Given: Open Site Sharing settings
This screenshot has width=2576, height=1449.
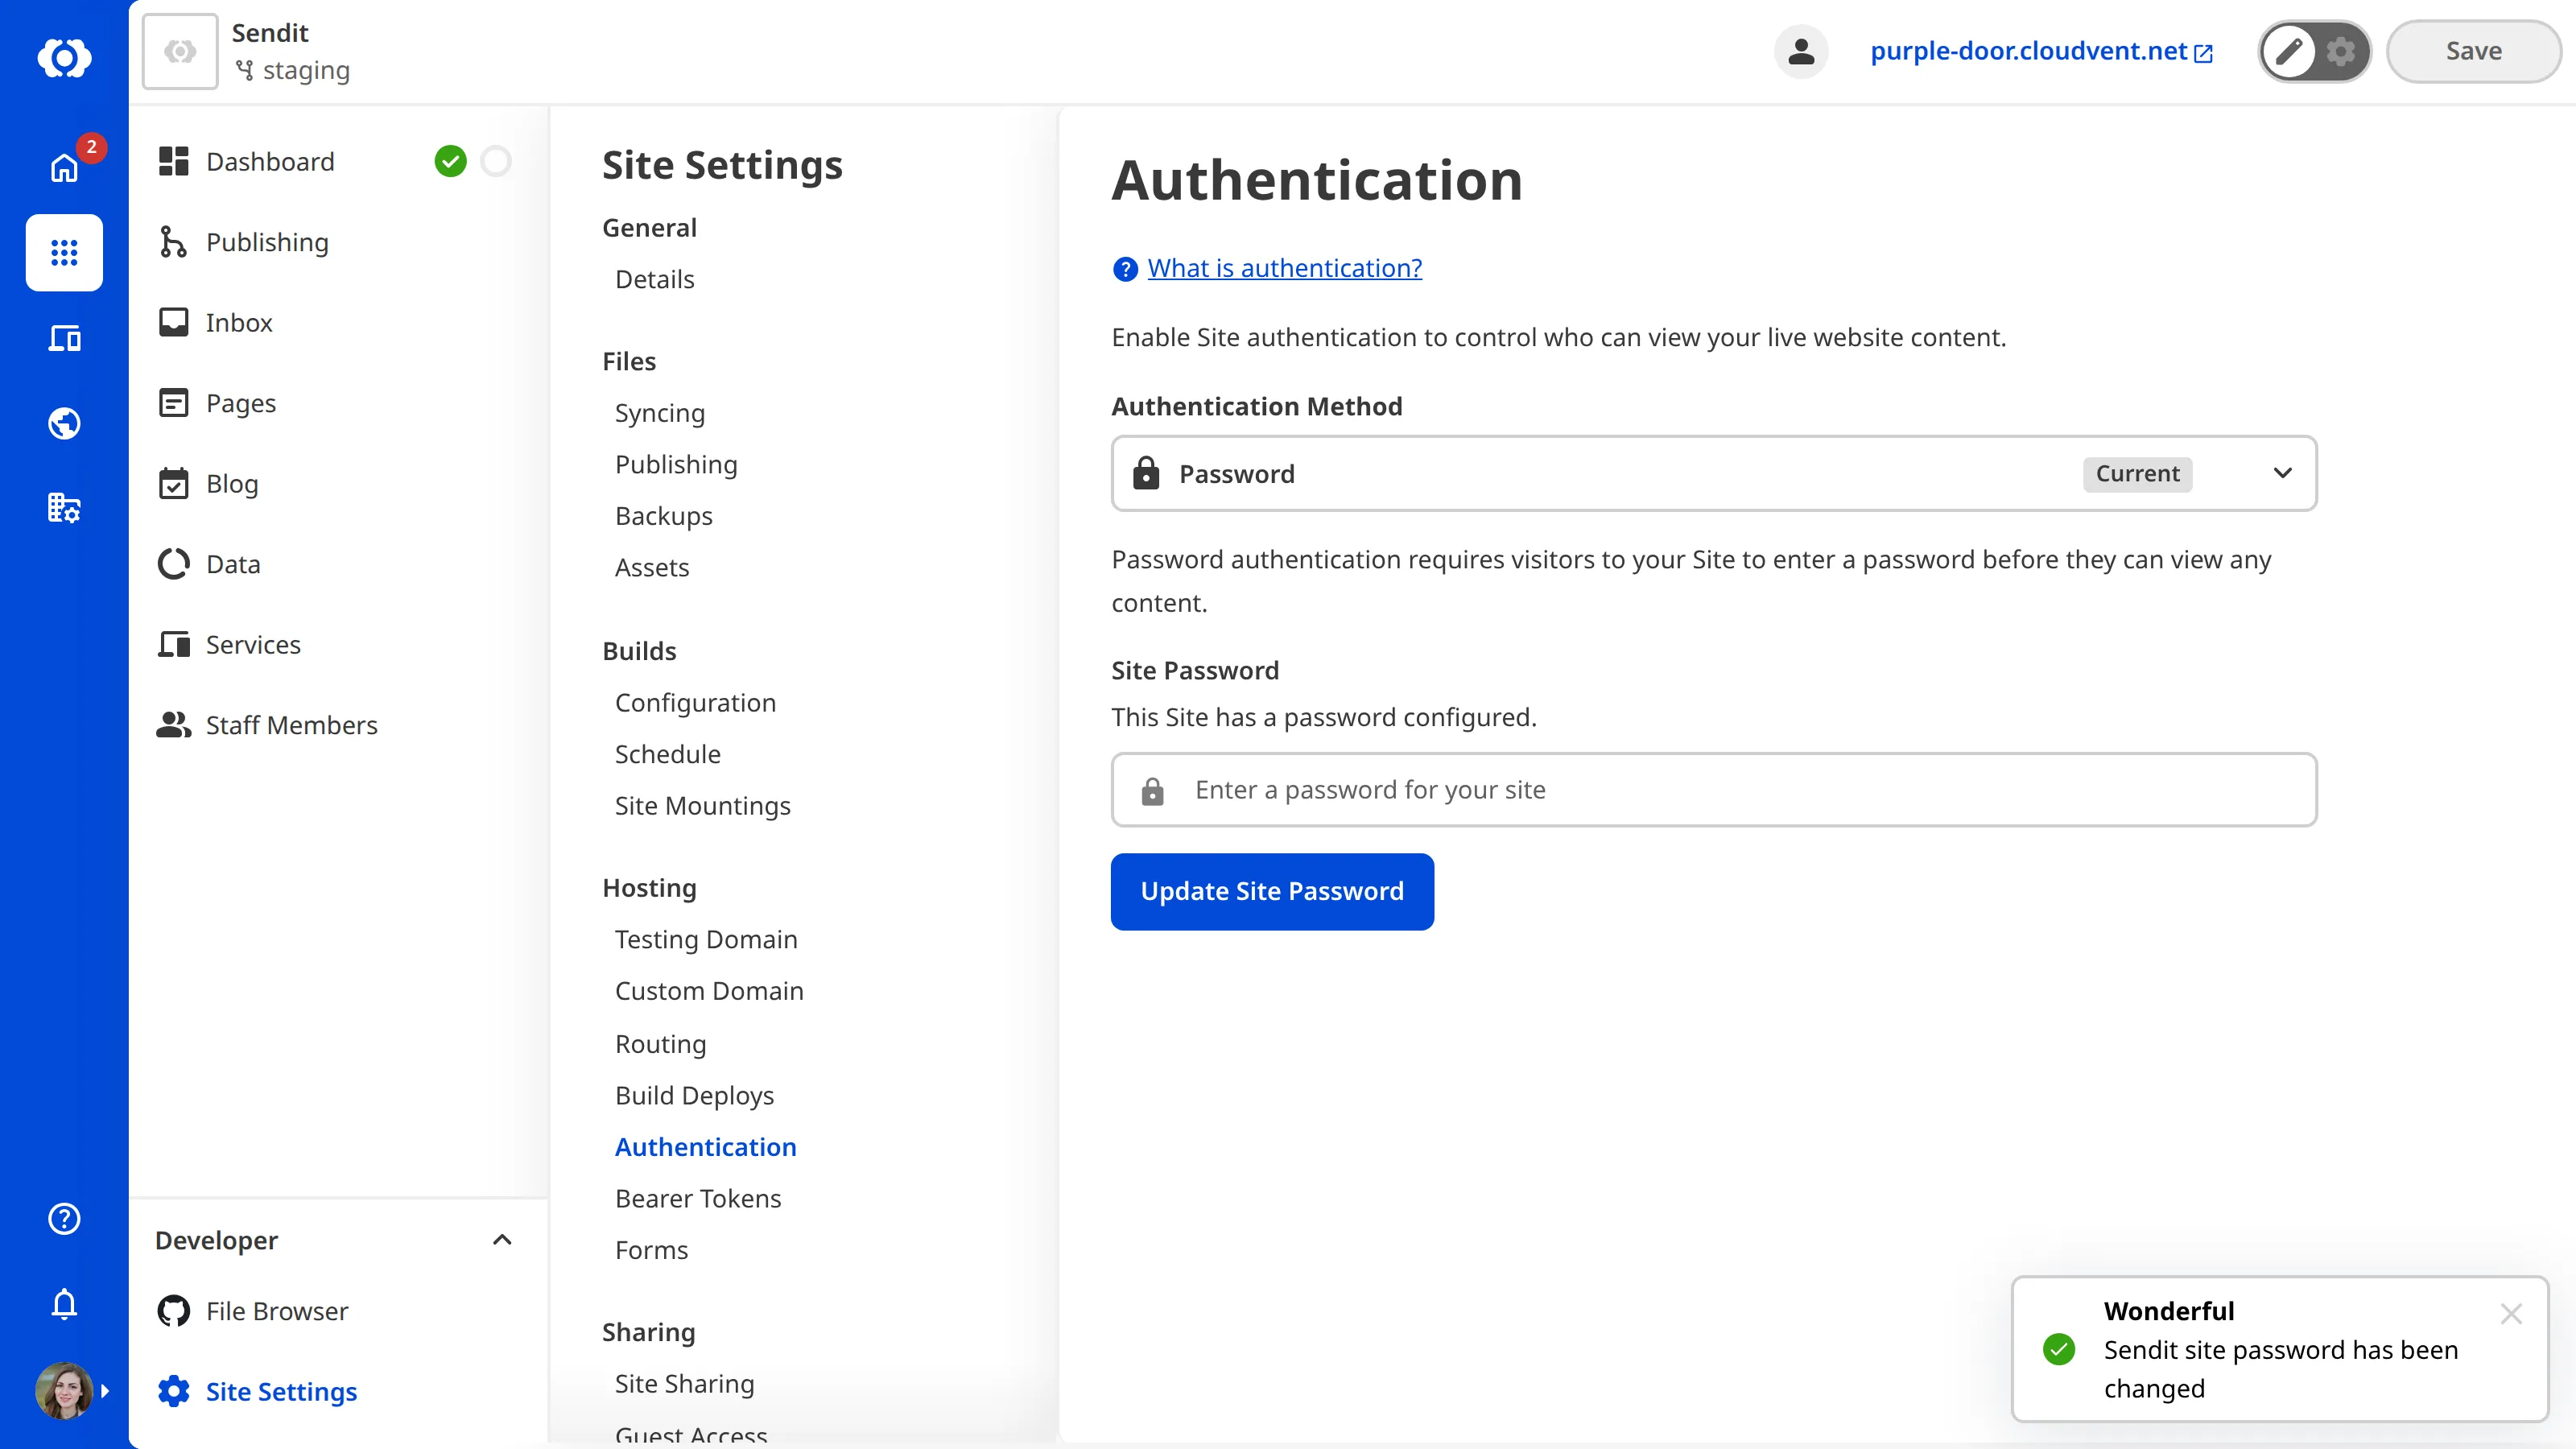Looking at the screenshot, I should click(684, 1384).
